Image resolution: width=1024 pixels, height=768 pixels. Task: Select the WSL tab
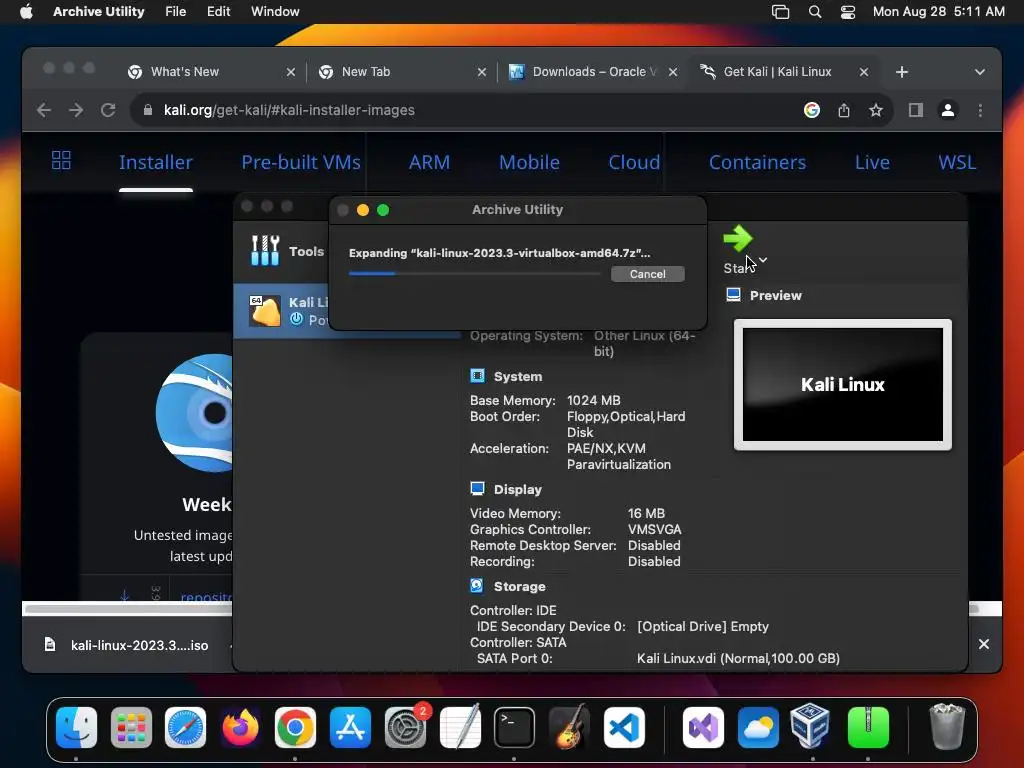pos(957,162)
